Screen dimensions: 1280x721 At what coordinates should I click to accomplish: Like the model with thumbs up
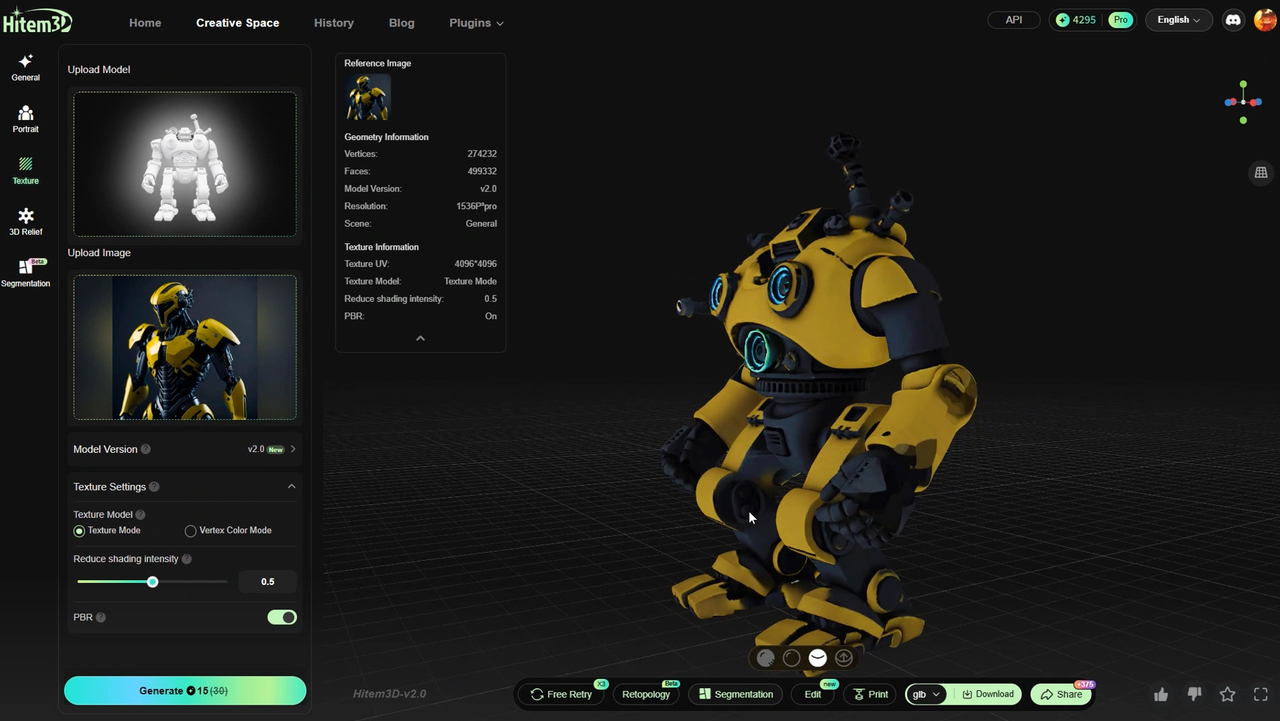(x=1161, y=694)
